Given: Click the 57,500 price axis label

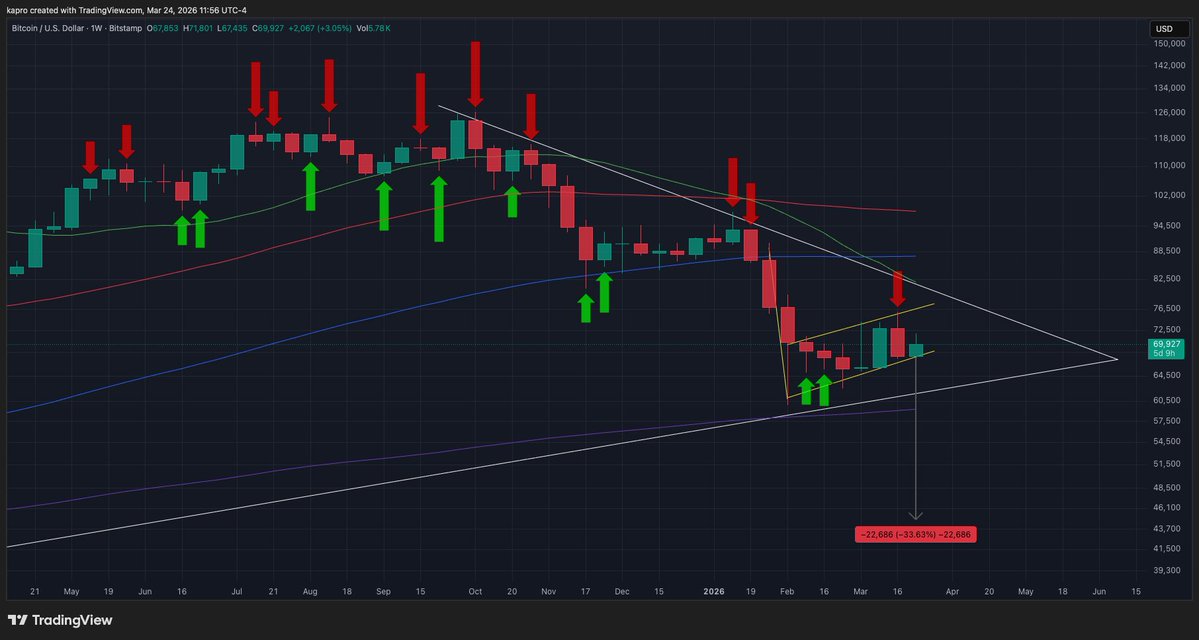Looking at the screenshot, I should (x=1169, y=421).
